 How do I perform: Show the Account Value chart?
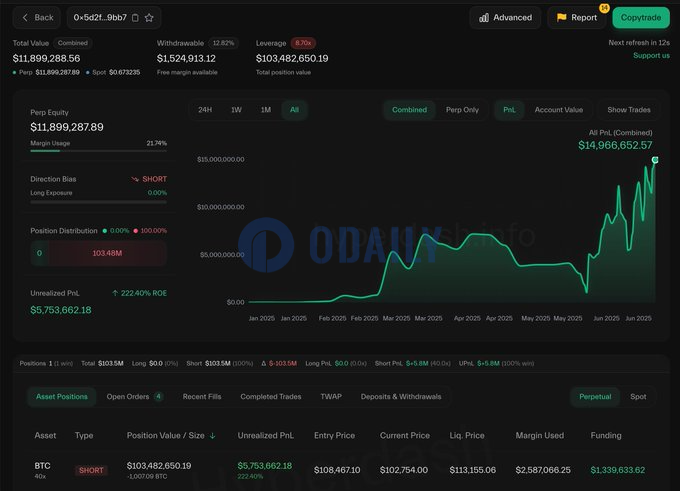click(x=559, y=110)
